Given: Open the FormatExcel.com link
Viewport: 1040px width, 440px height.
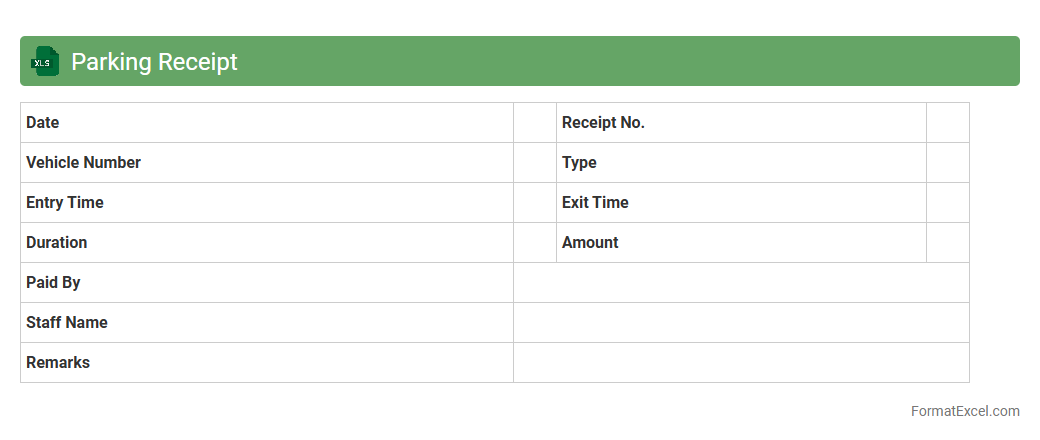Looking at the screenshot, I should pyautogui.click(x=965, y=411).
